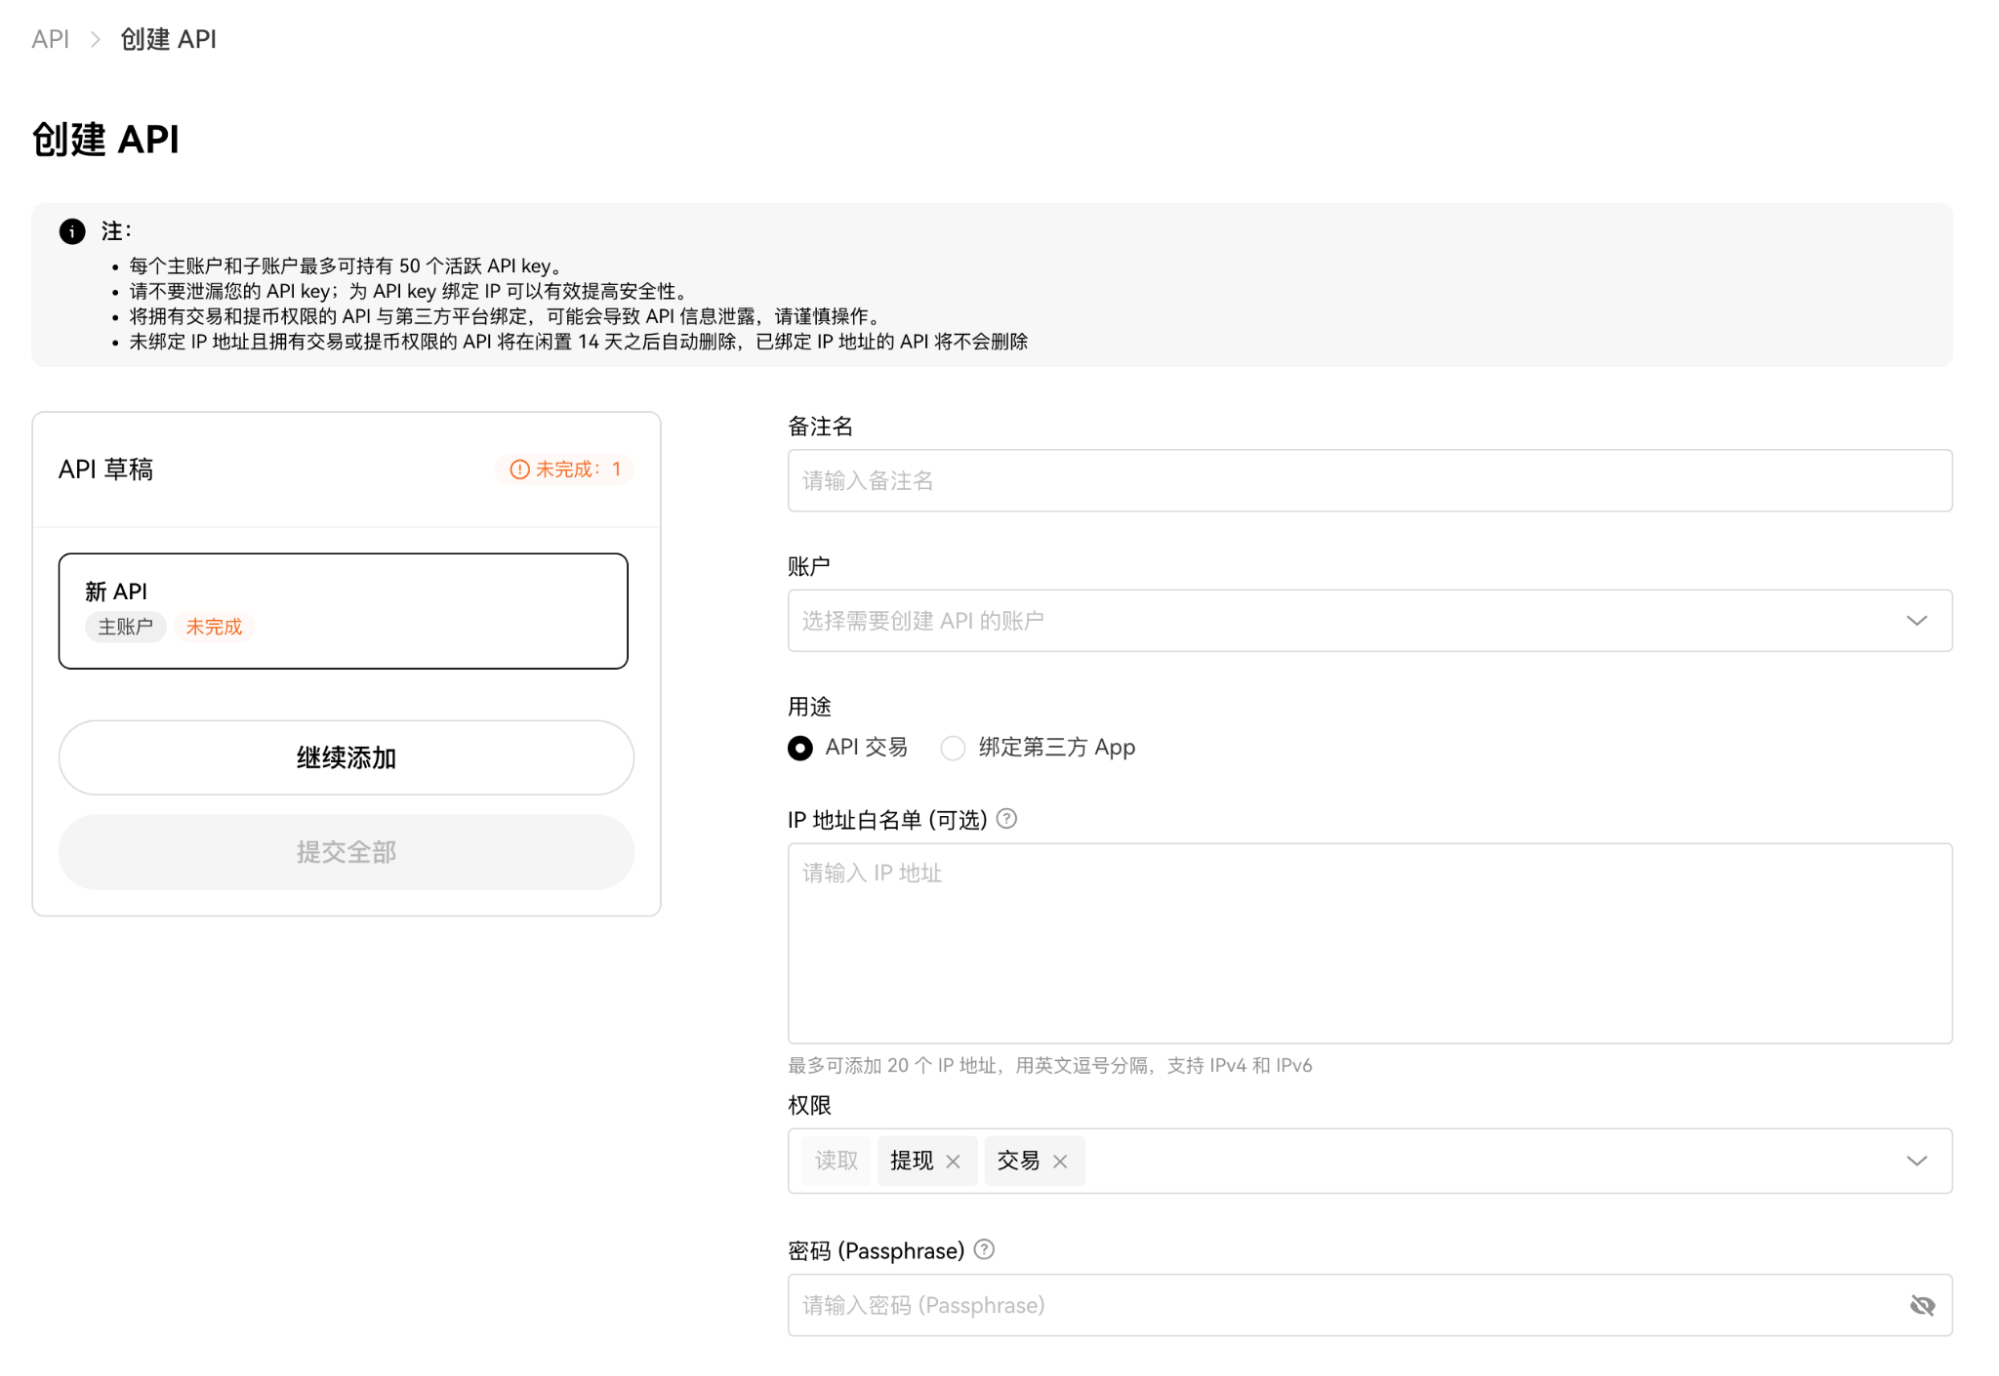Toggle passphrase visibility eye icon
The image size is (1999, 1376).
(x=1921, y=1305)
